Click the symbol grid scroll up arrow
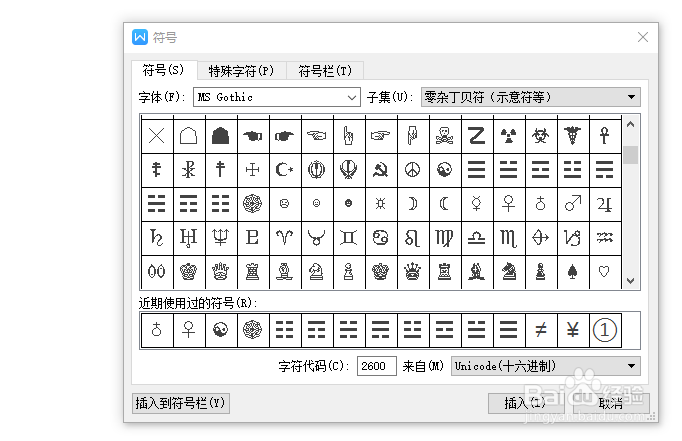 click(x=631, y=125)
